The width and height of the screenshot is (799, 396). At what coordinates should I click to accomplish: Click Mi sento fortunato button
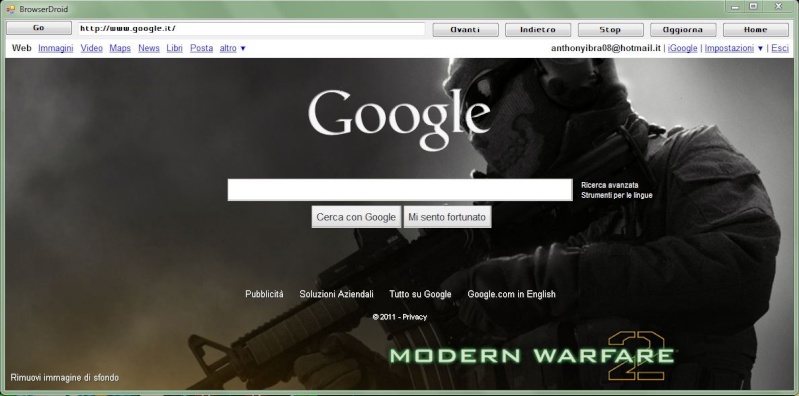[x=447, y=217]
